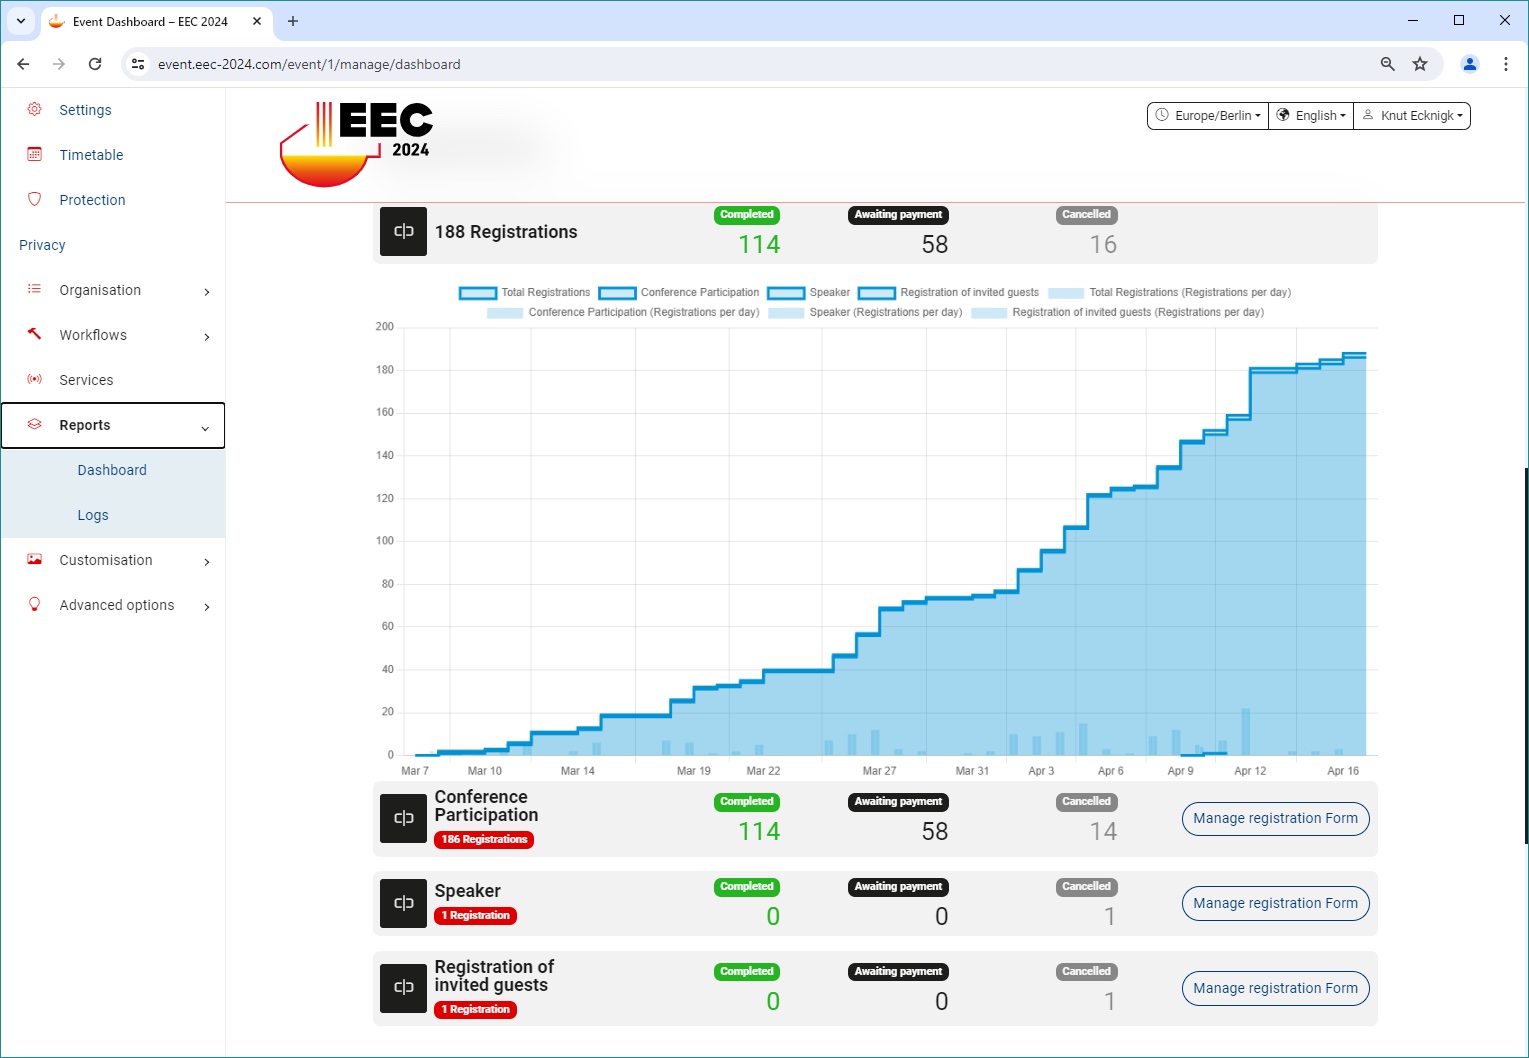This screenshot has width=1529, height=1058.
Task: Collapse the Reports chevron
Action: pyautogui.click(x=205, y=428)
